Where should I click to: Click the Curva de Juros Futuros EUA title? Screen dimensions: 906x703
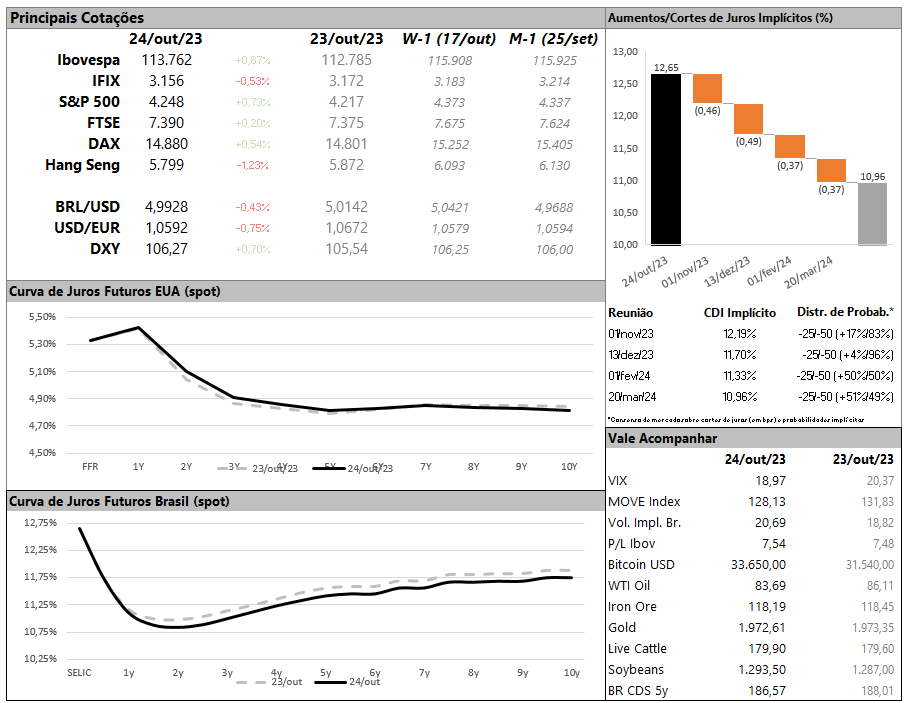pyautogui.click(x=115, y=292)
